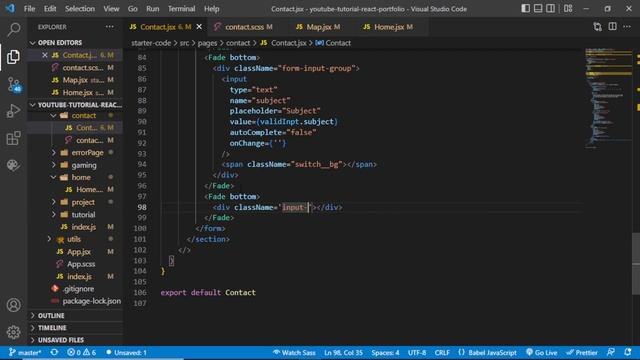Screen dimensions: 640x360
Task: Open the Explorer view icon
Action: point(13,56)
